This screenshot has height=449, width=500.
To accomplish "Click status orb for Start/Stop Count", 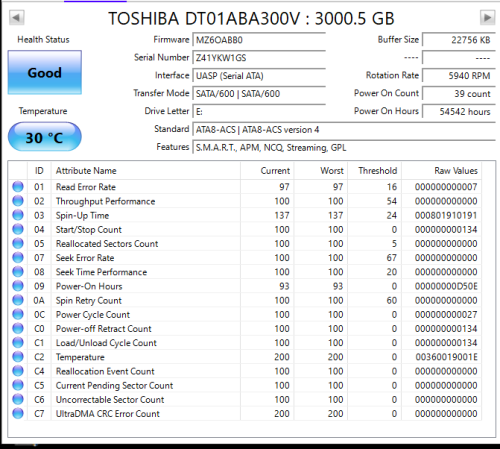I will [18, 229].
